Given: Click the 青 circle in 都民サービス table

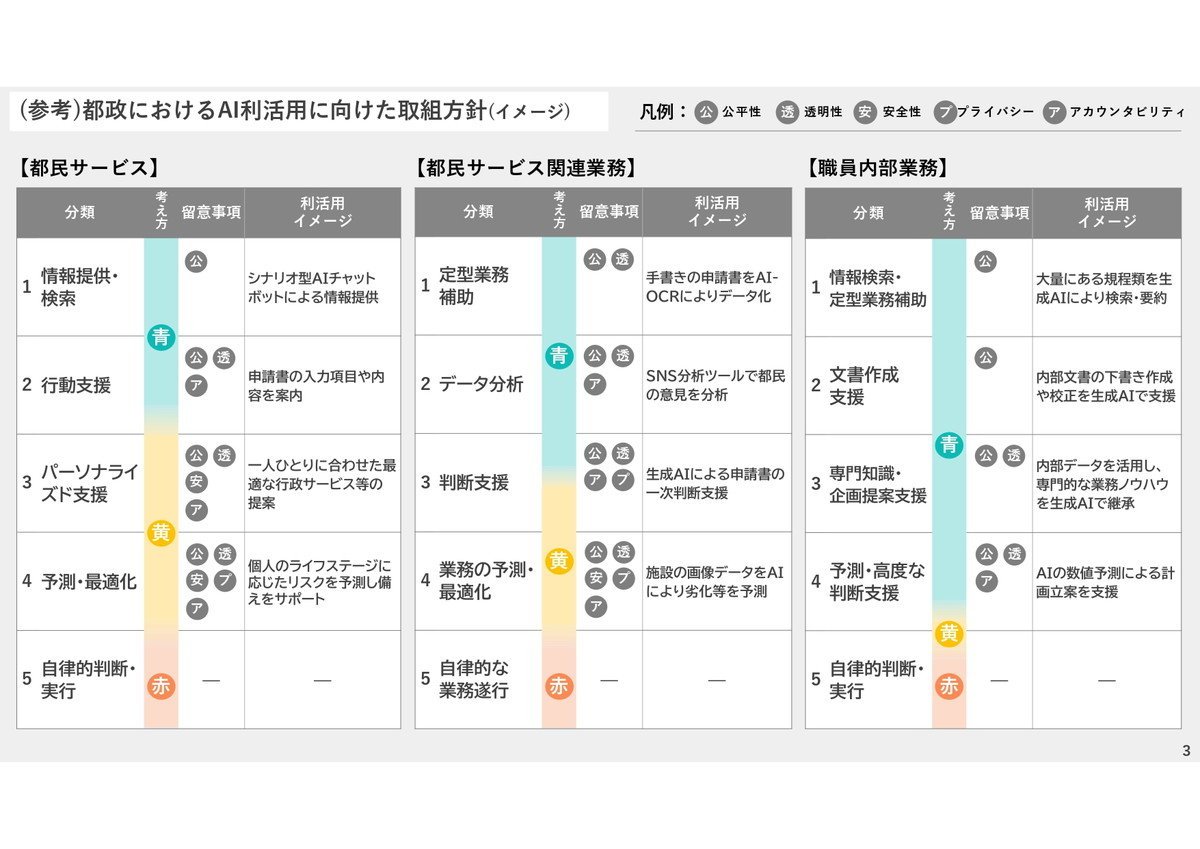Looking at the screenshot, I should pos(161,337).
